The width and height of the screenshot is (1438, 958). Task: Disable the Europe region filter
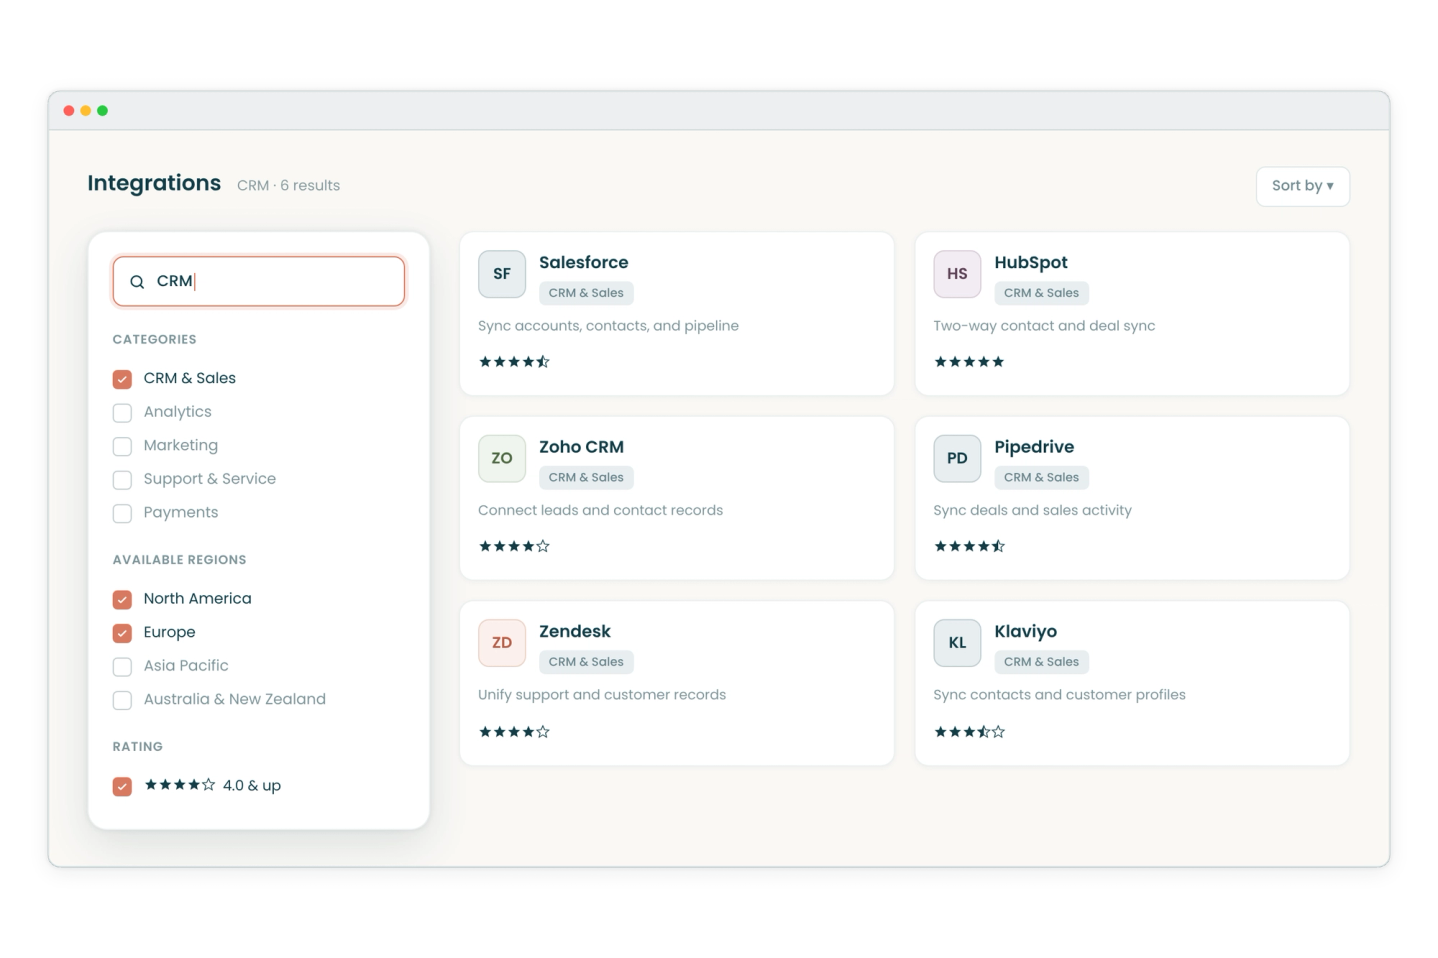pos(122,633)
